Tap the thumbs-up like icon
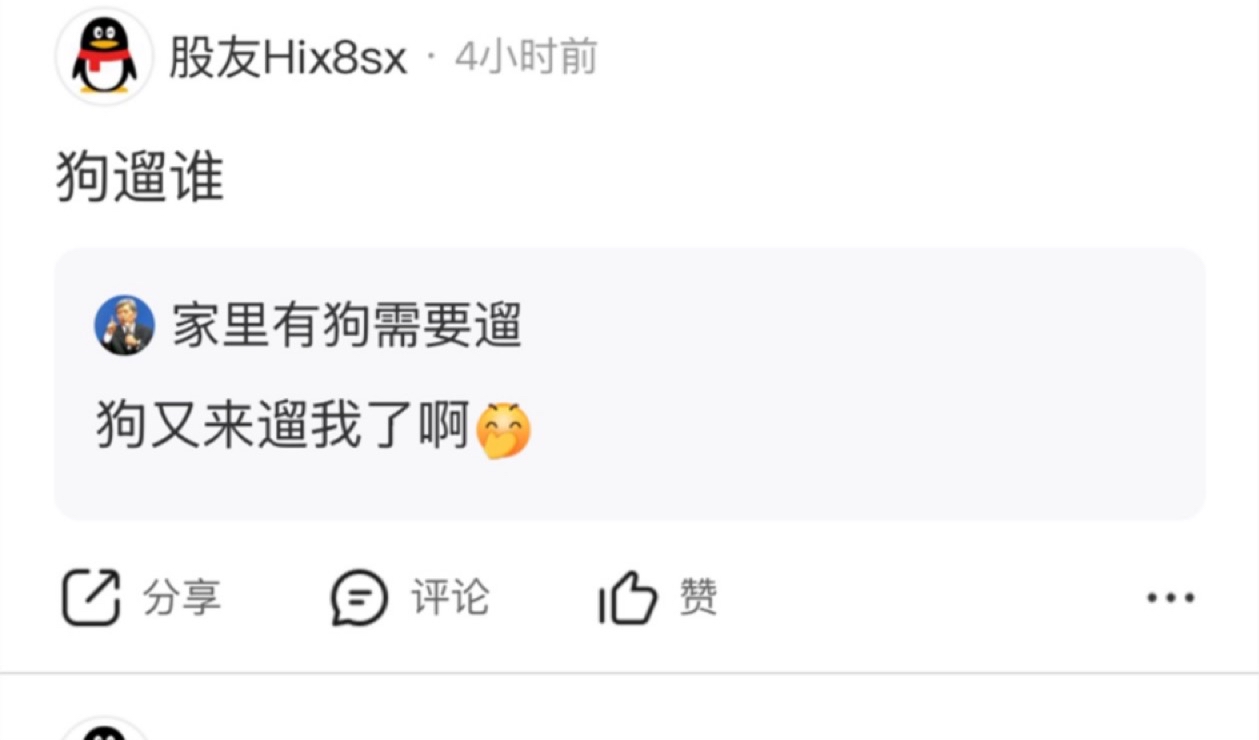 tap(628, 598)
